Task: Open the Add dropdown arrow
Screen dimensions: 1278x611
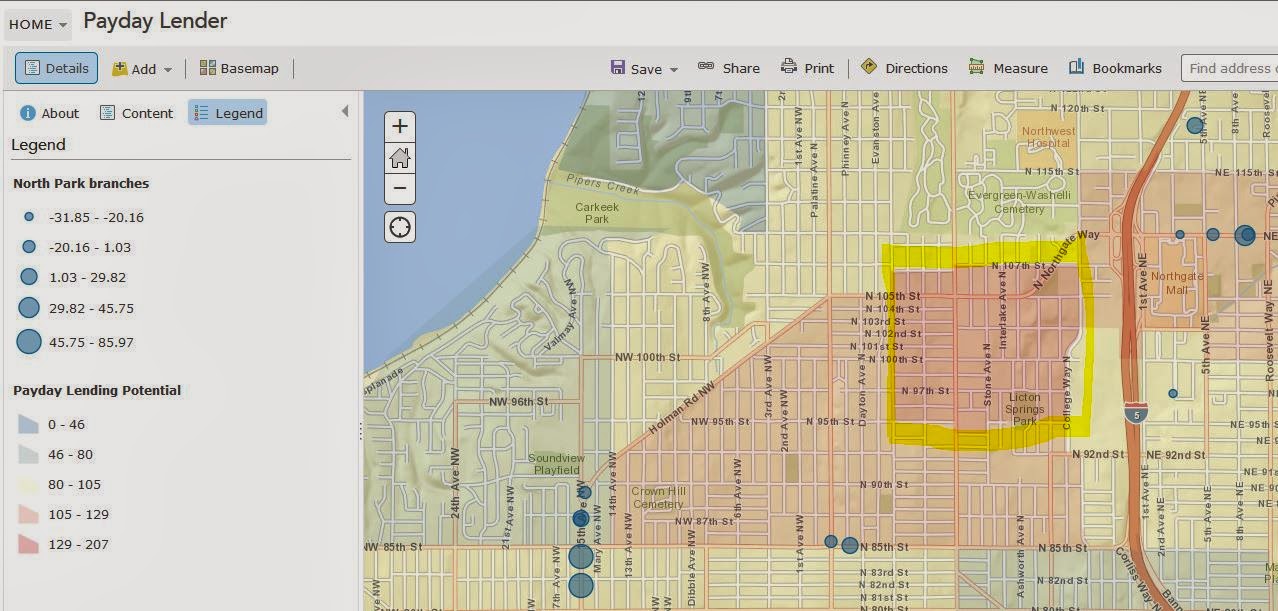Action: [167, 68]
